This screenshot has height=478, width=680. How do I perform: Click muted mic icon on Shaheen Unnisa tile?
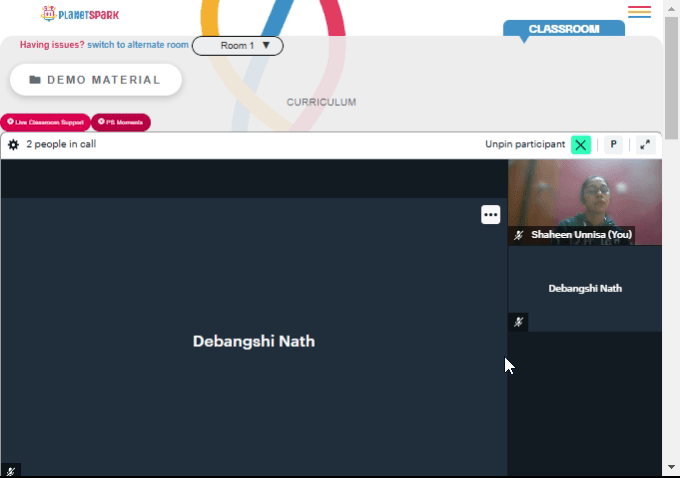(518, 235)
